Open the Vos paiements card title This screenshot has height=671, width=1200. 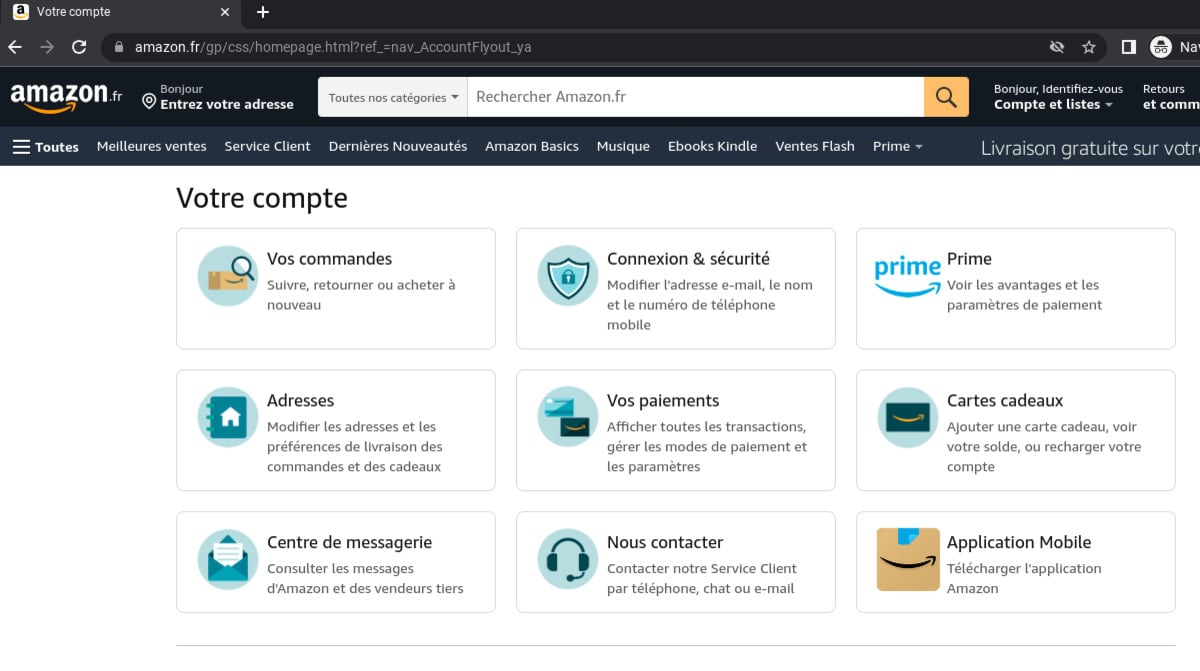pyautogui.click(x=663, y=401)
